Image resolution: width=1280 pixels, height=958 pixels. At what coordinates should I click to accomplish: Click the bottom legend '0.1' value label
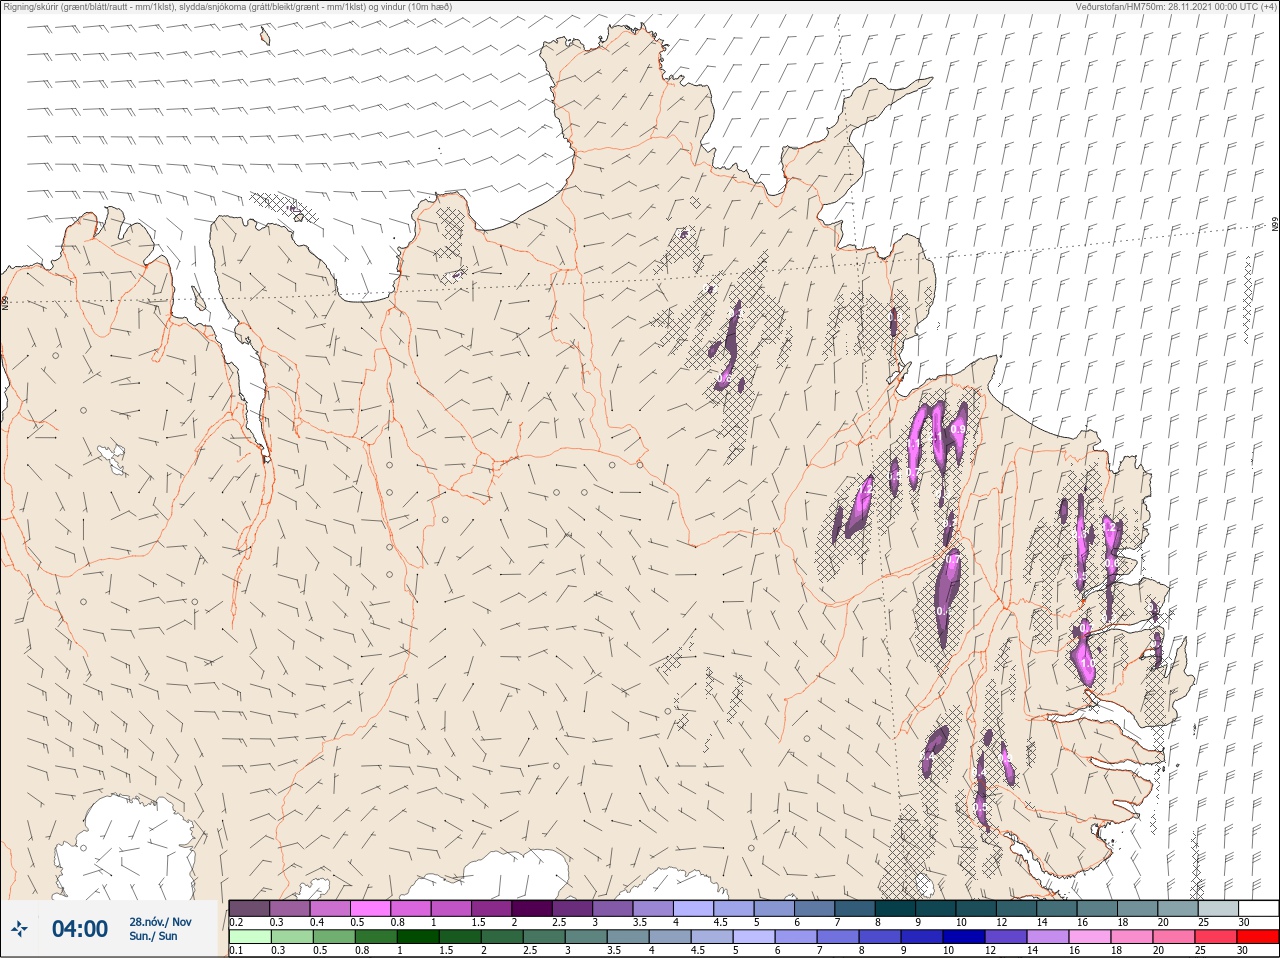[236, 950]
